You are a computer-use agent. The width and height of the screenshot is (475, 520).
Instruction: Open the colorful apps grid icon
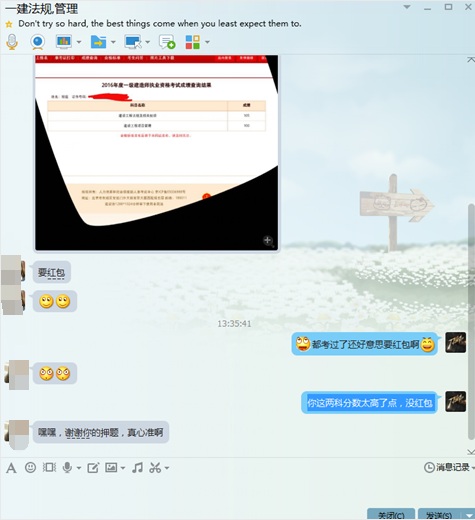[x=193, y=42]
